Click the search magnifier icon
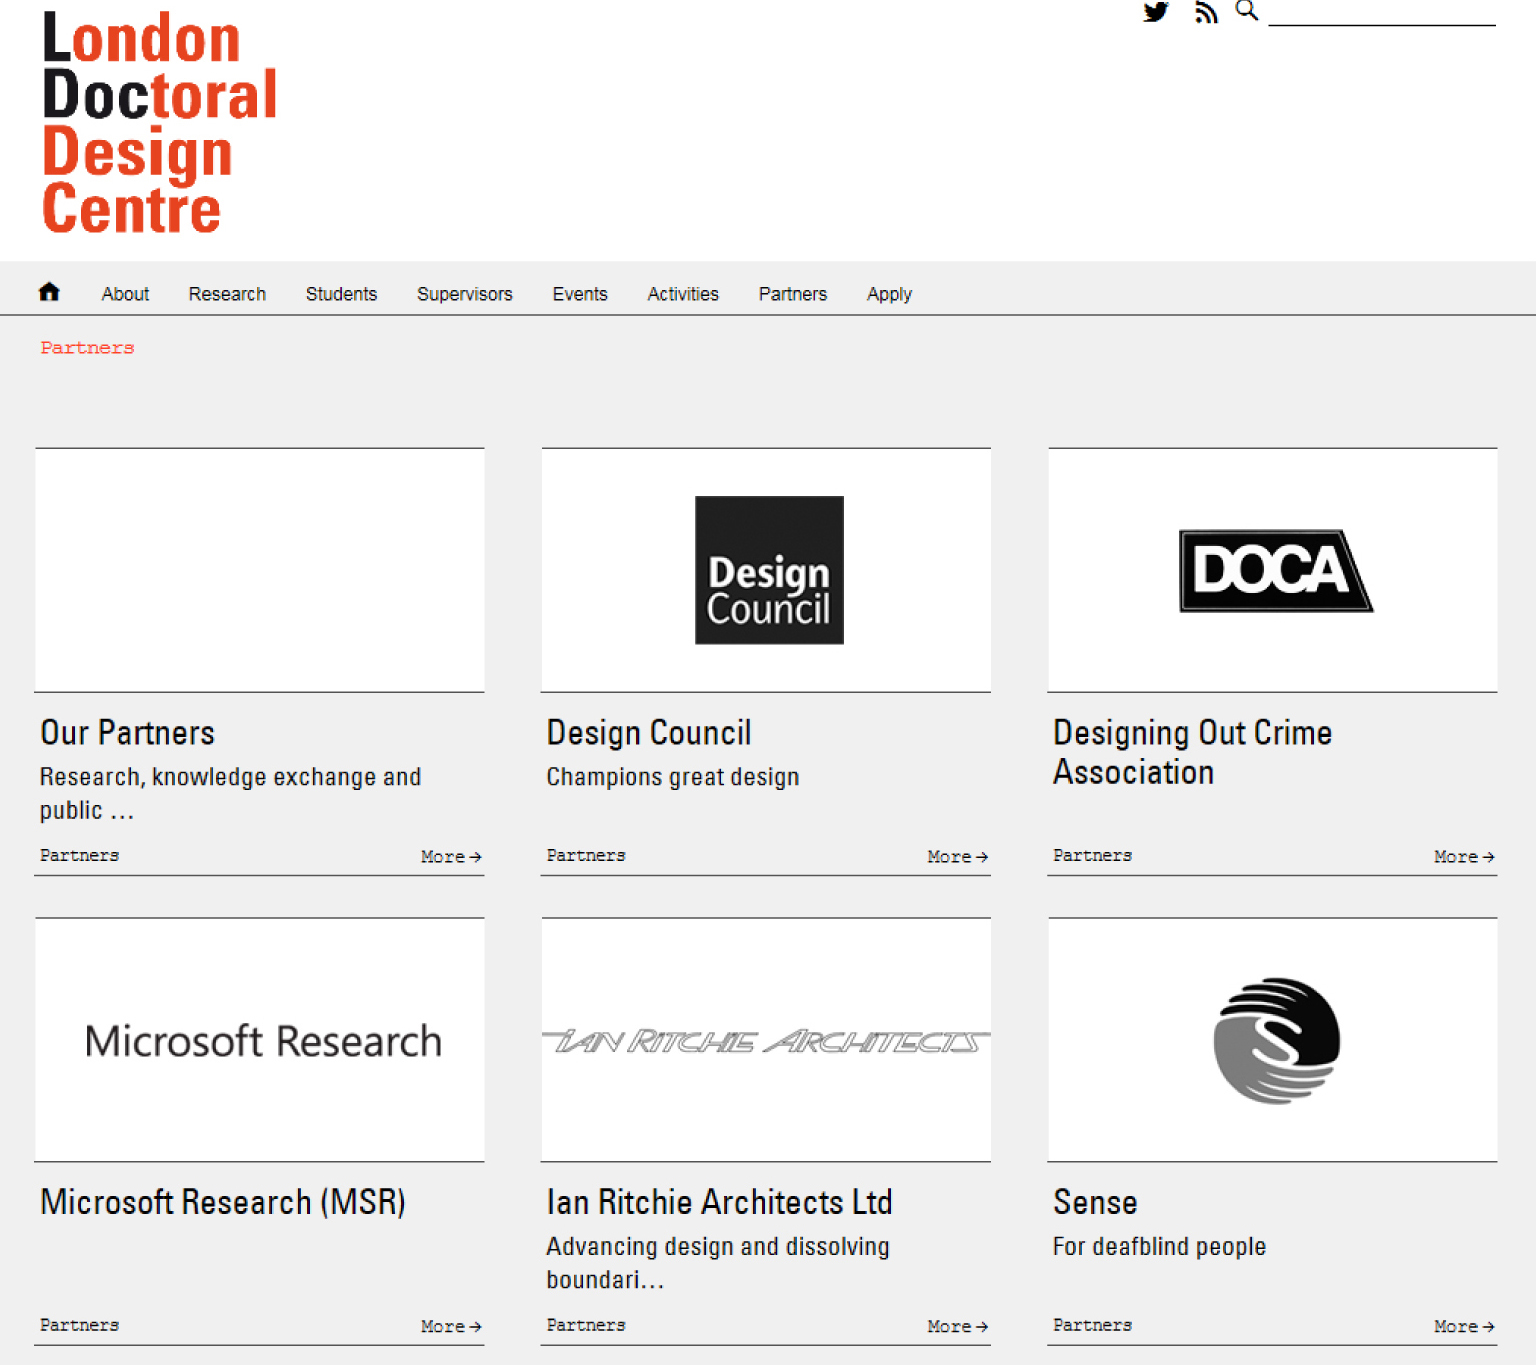The width and height of the screenshot is (1536, 1365). tap(1246, 11)
